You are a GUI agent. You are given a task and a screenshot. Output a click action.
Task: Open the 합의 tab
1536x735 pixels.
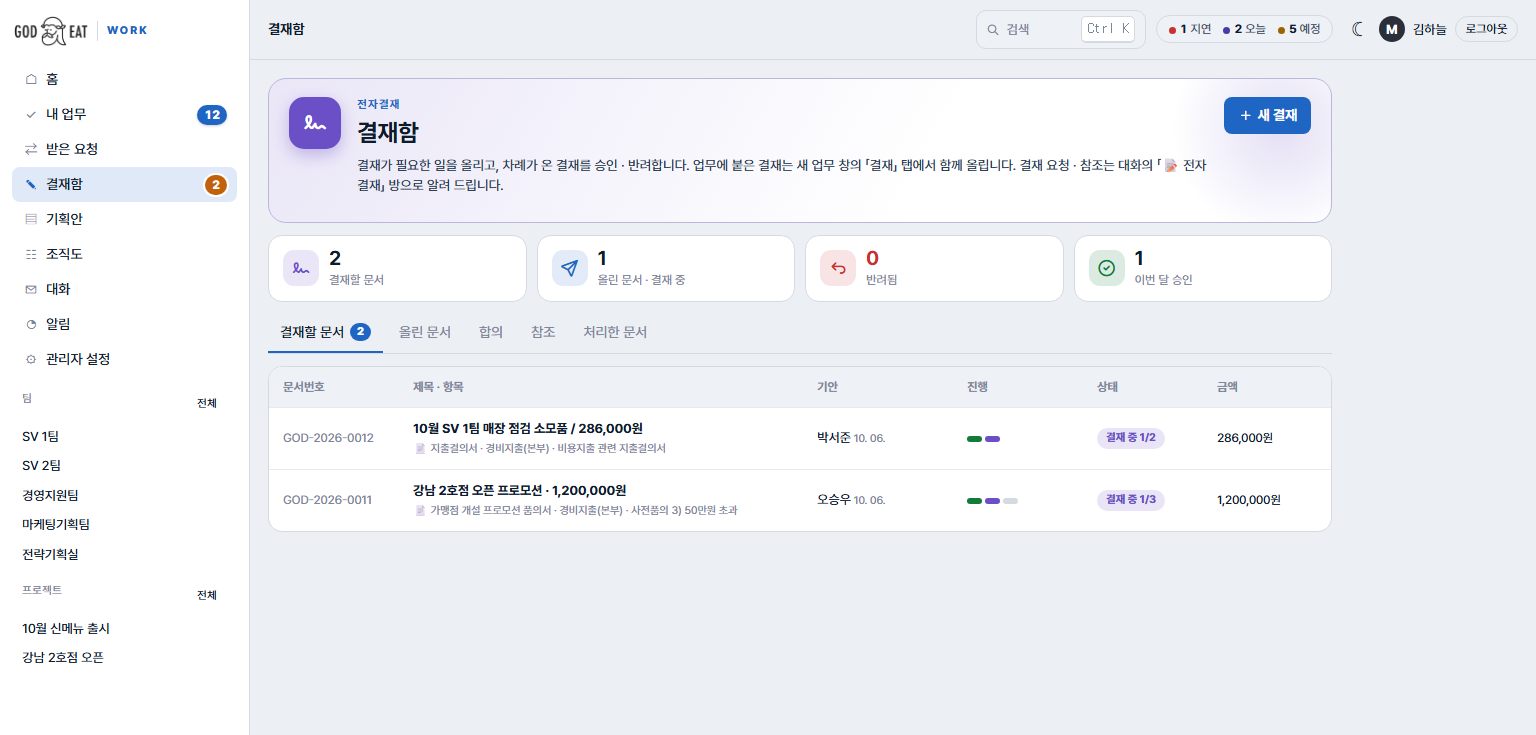(491, 332)
